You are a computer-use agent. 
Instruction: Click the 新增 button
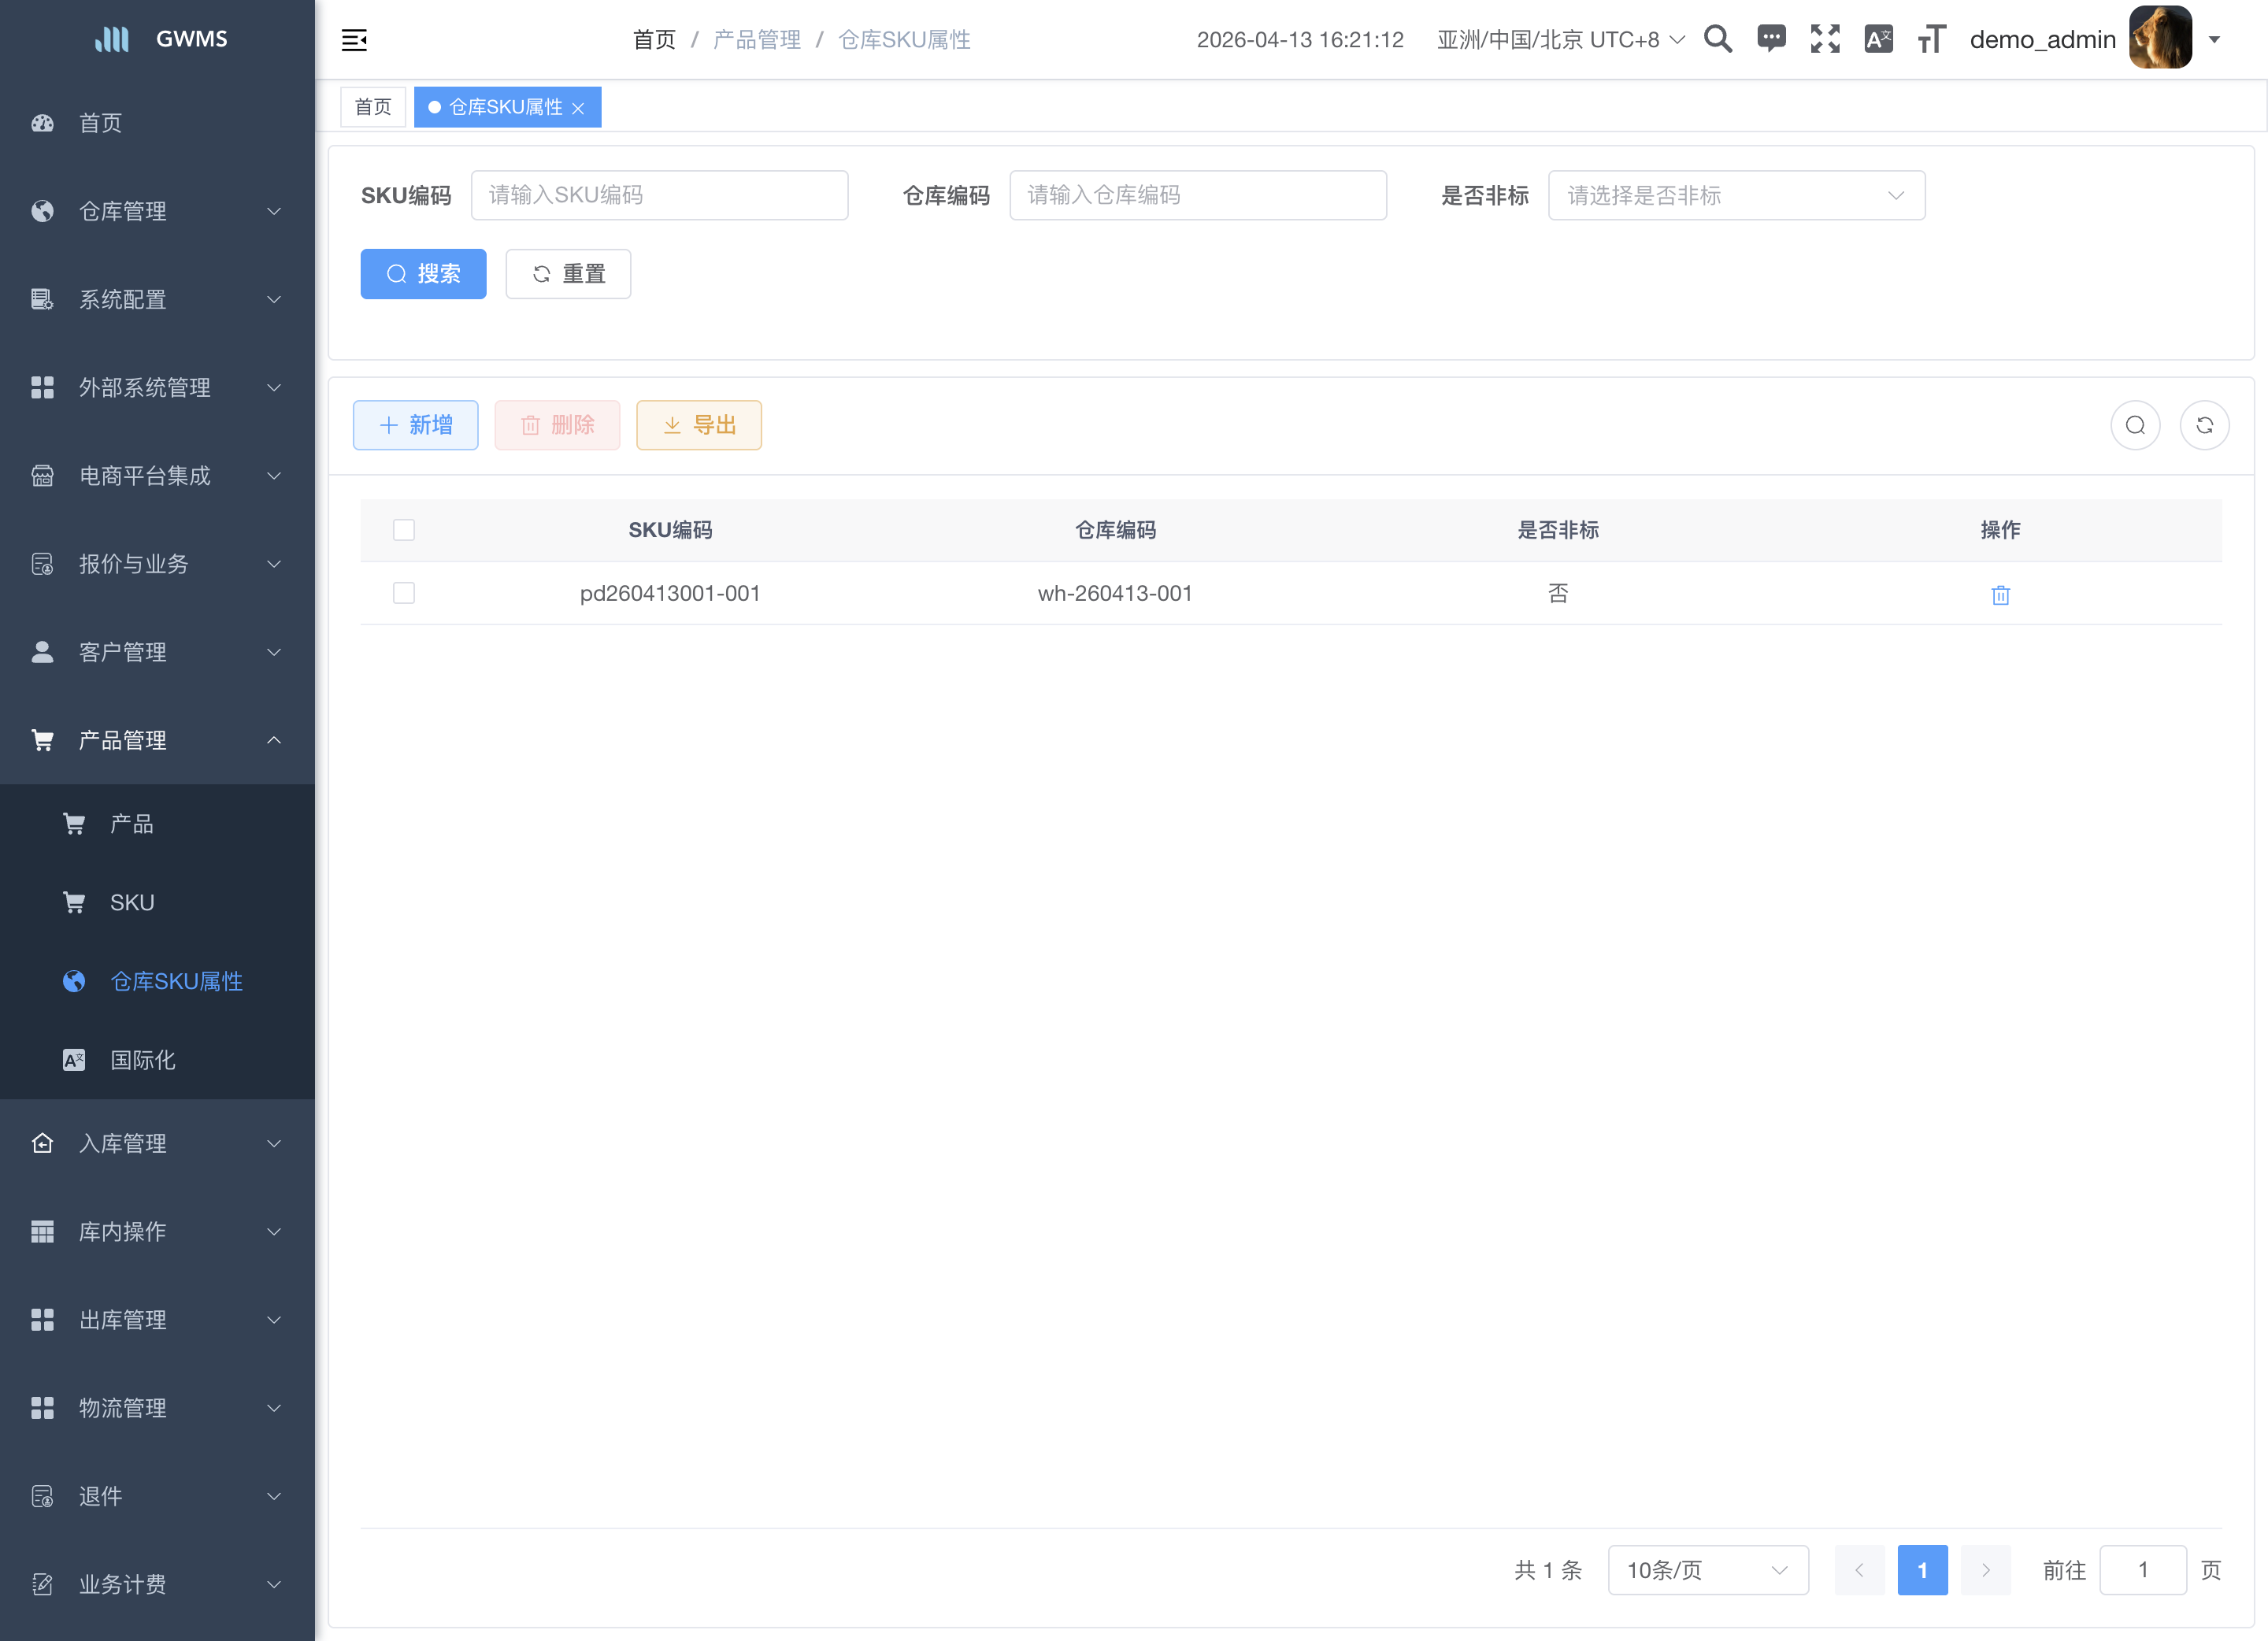pyautogui.click(x=415, y=425)
